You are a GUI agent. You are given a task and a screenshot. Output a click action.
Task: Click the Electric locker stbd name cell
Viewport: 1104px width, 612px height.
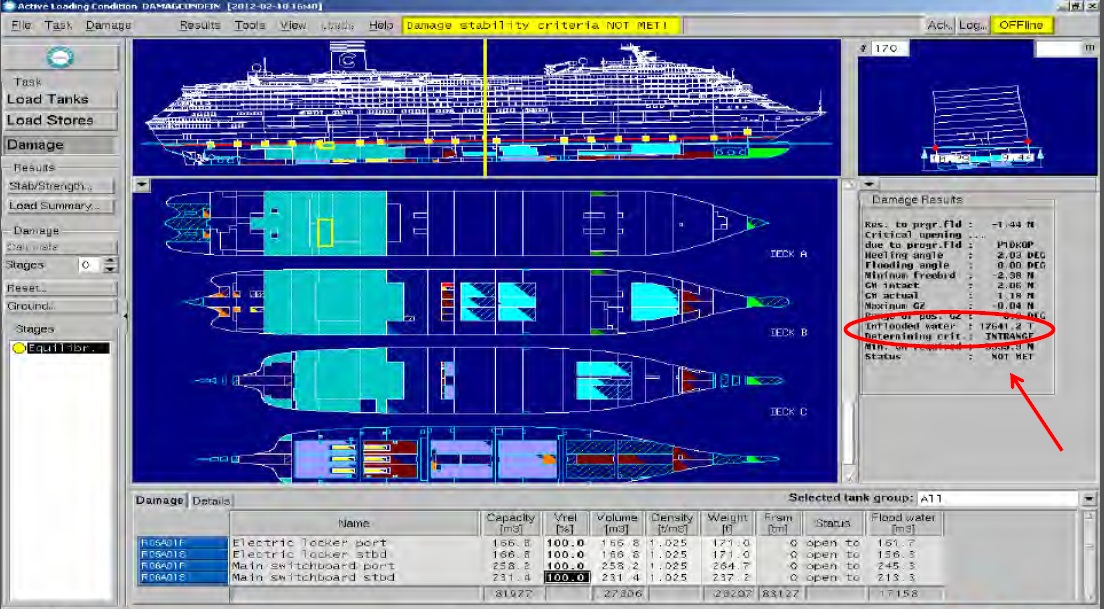coord(354,554)
